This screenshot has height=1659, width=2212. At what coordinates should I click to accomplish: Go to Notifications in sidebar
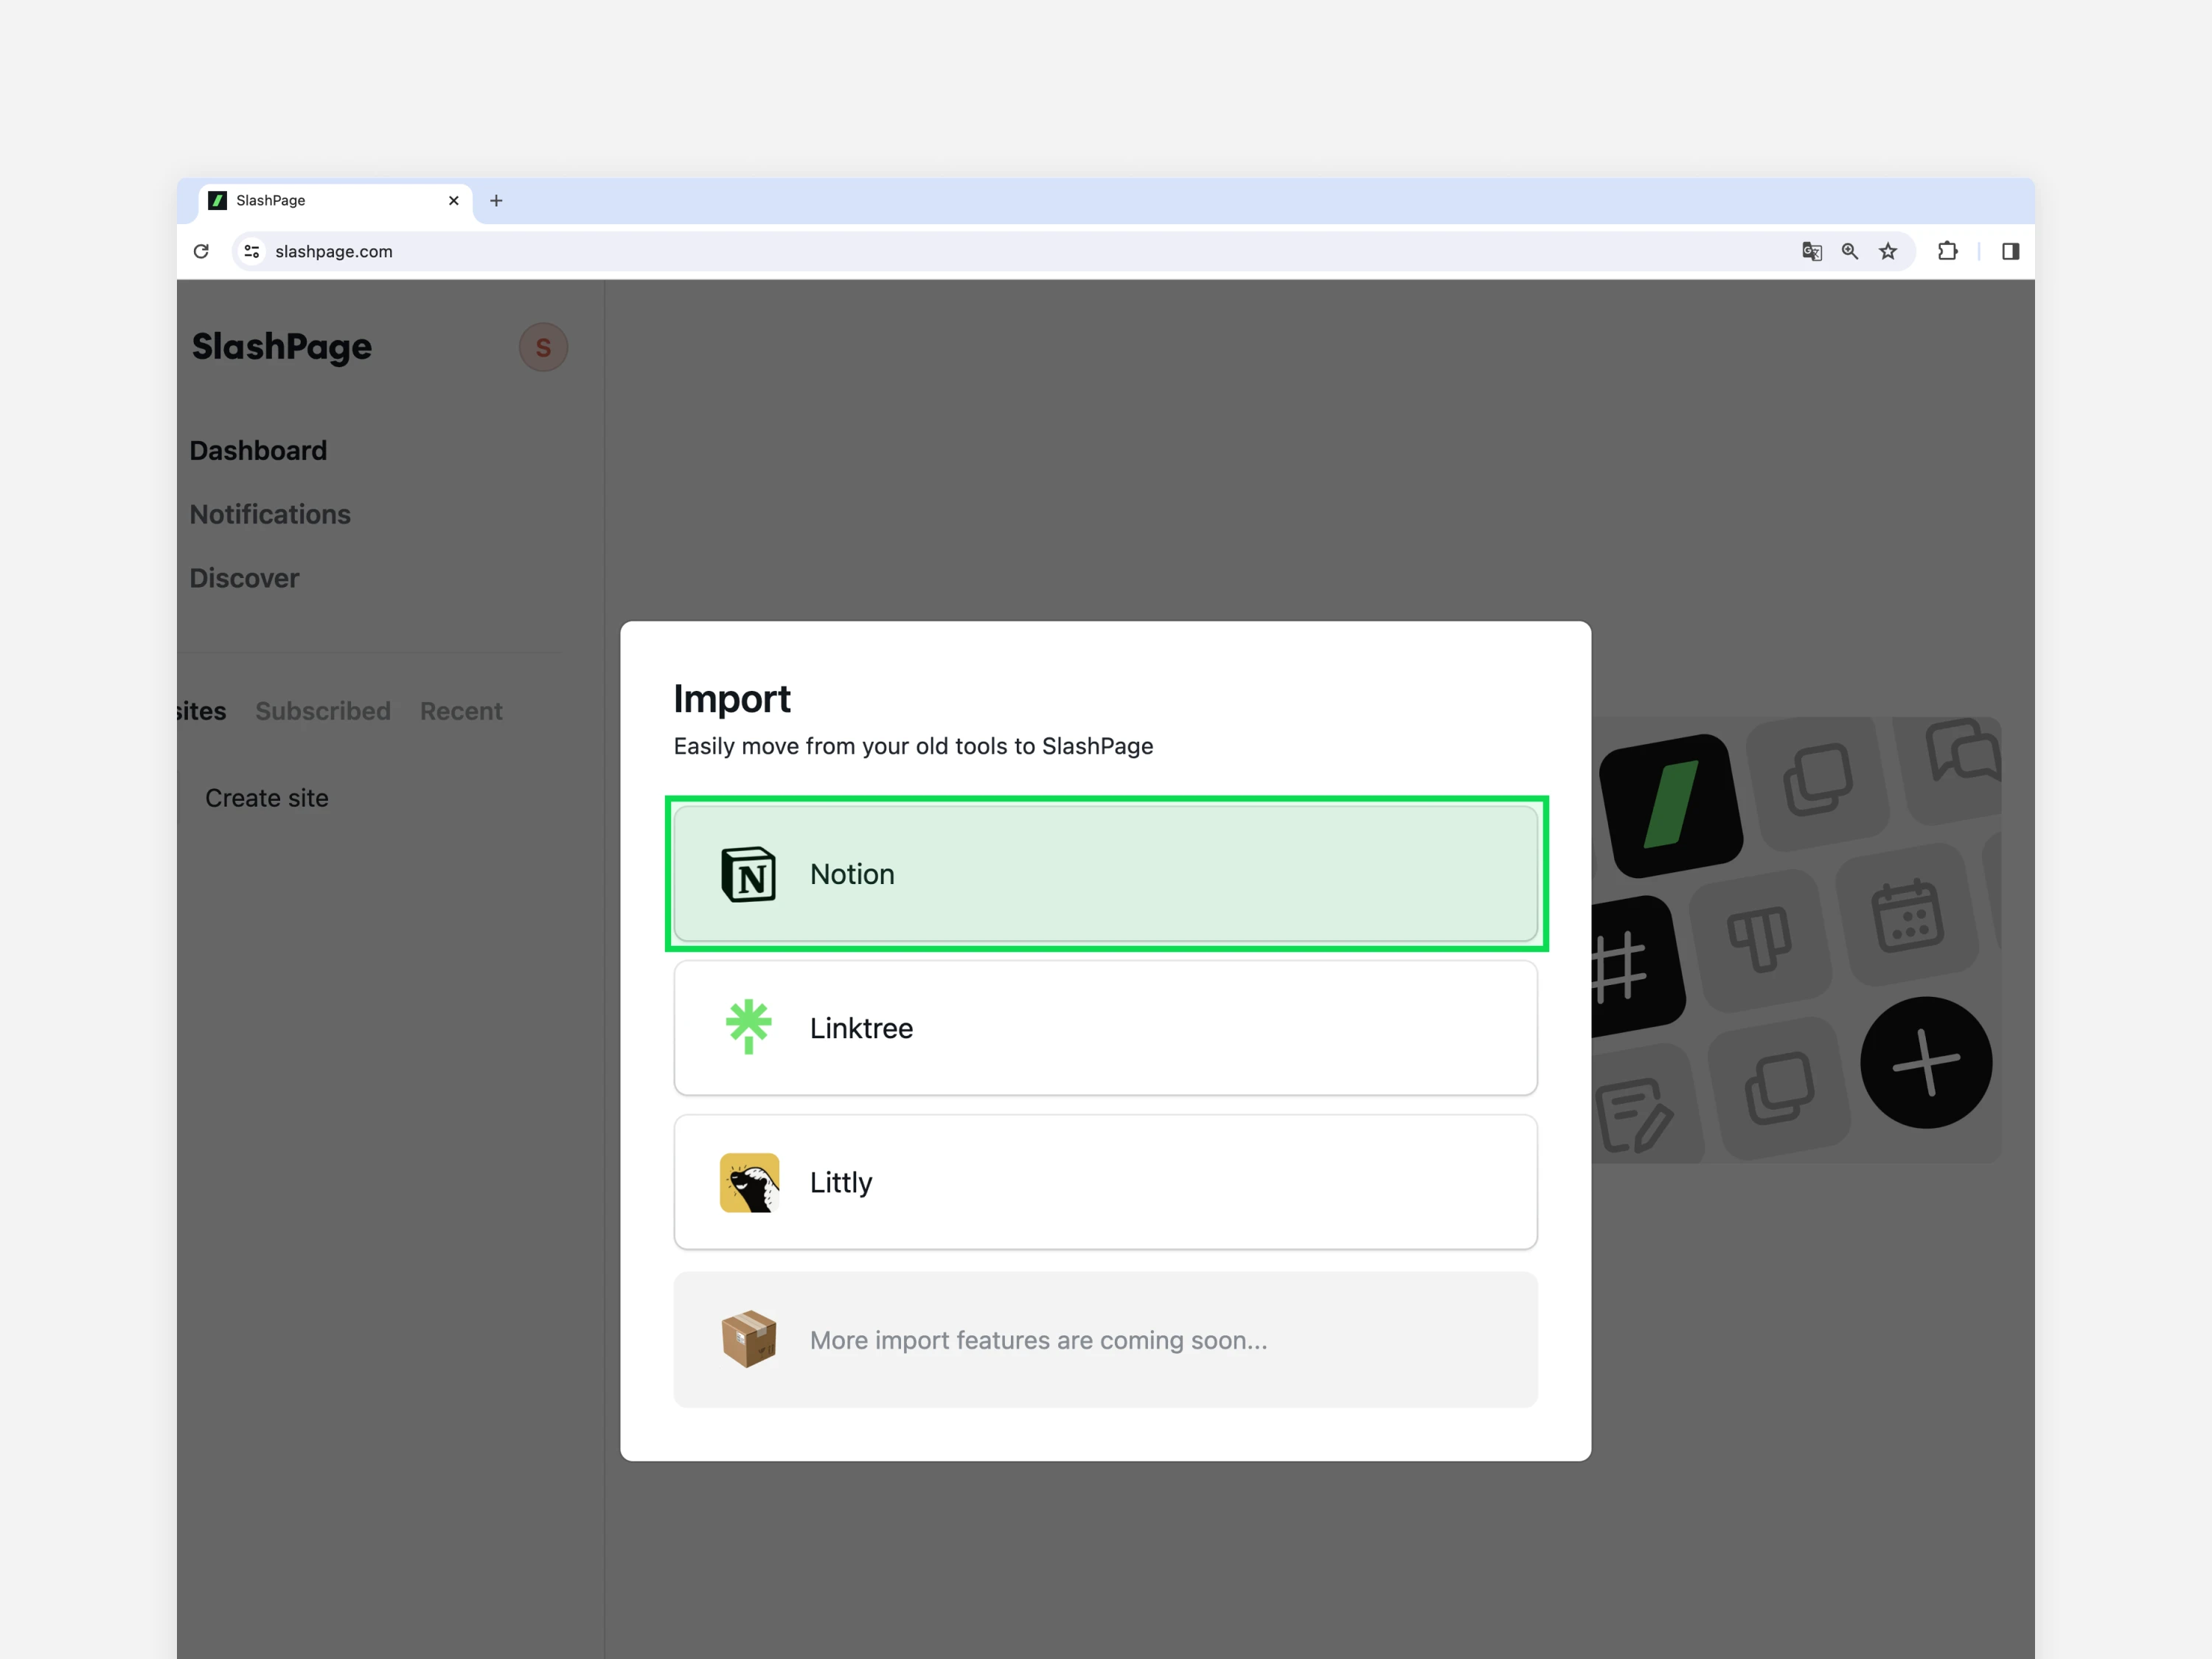270,514
